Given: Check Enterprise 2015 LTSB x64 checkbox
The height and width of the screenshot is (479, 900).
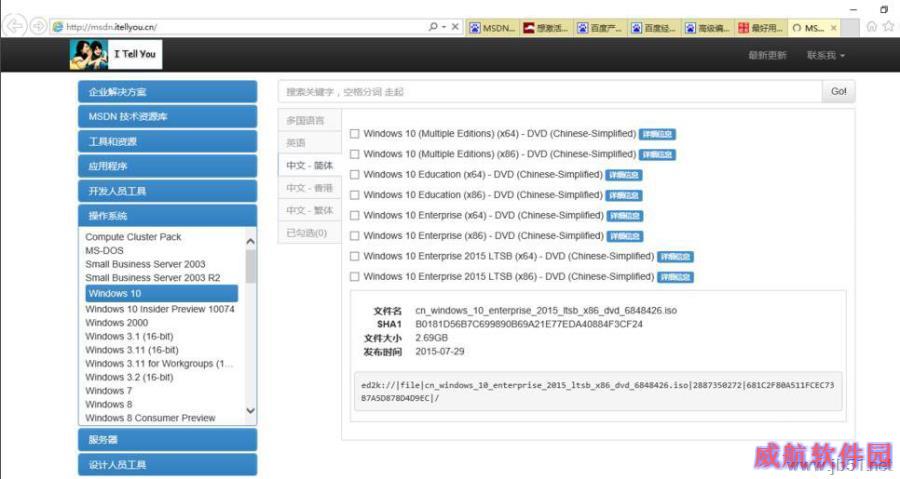Looking at the screenshot, I should tap(355, 256).
